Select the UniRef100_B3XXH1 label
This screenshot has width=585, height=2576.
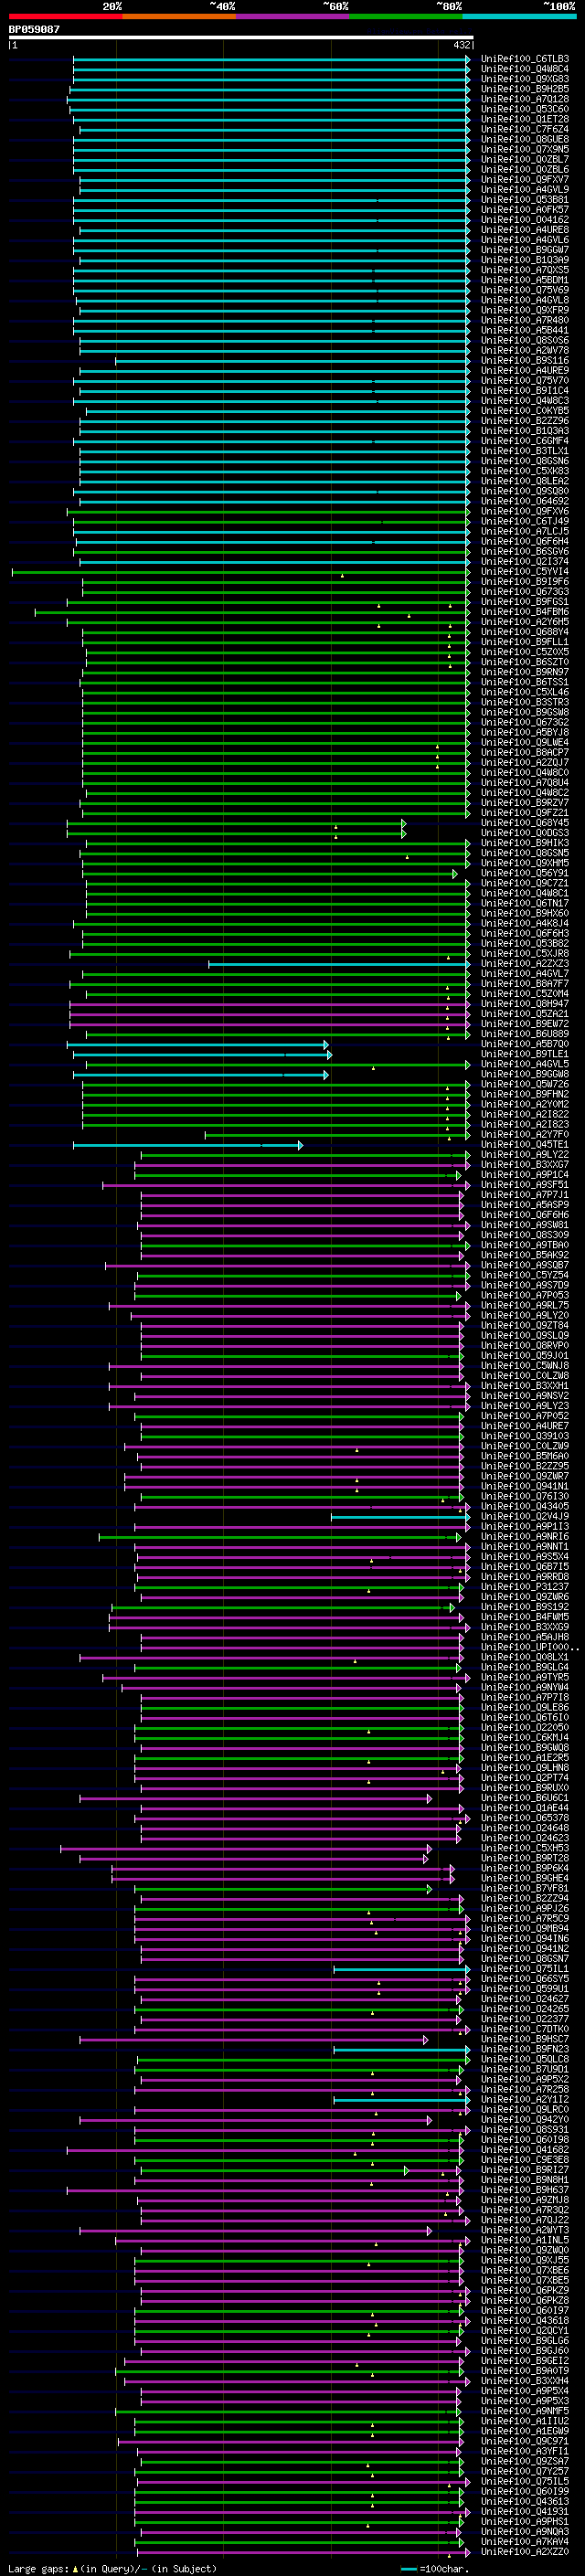(x=525, y=1386)
